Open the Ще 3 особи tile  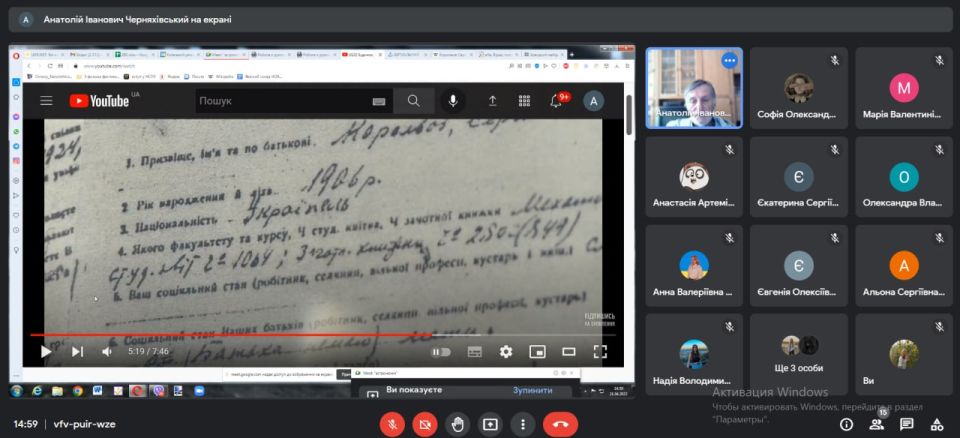(x=799, y=355)
